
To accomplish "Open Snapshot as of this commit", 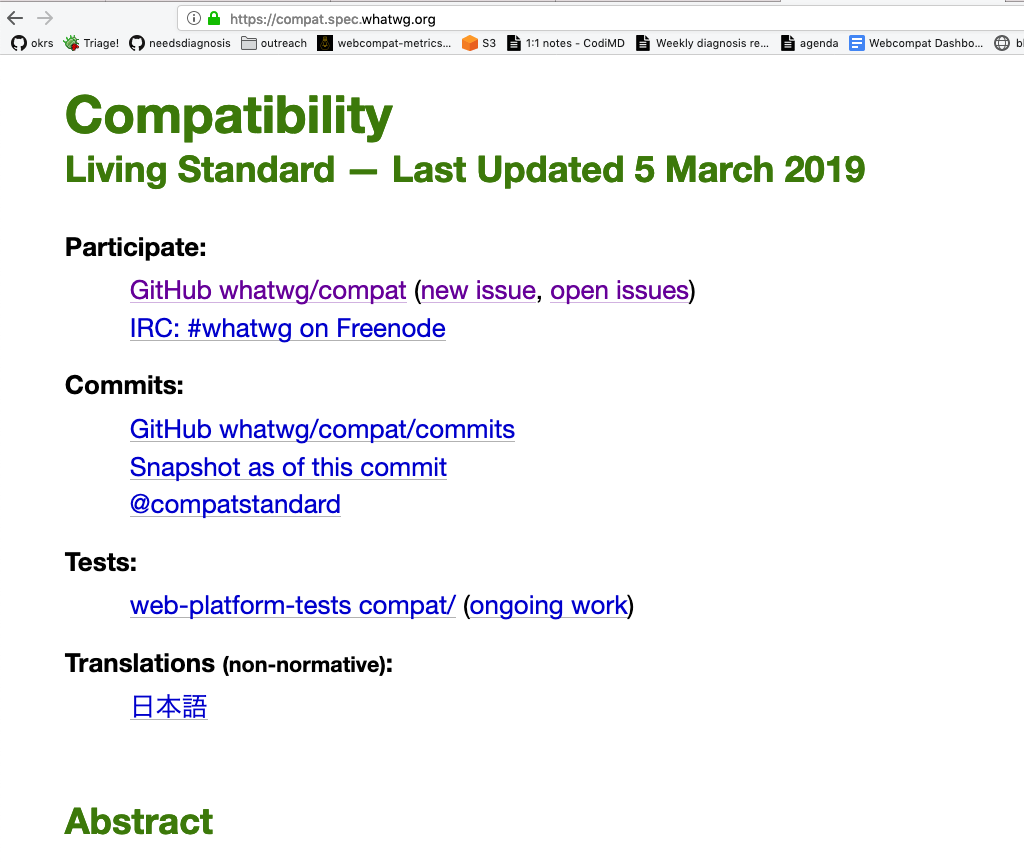I will tap(288, 467).
